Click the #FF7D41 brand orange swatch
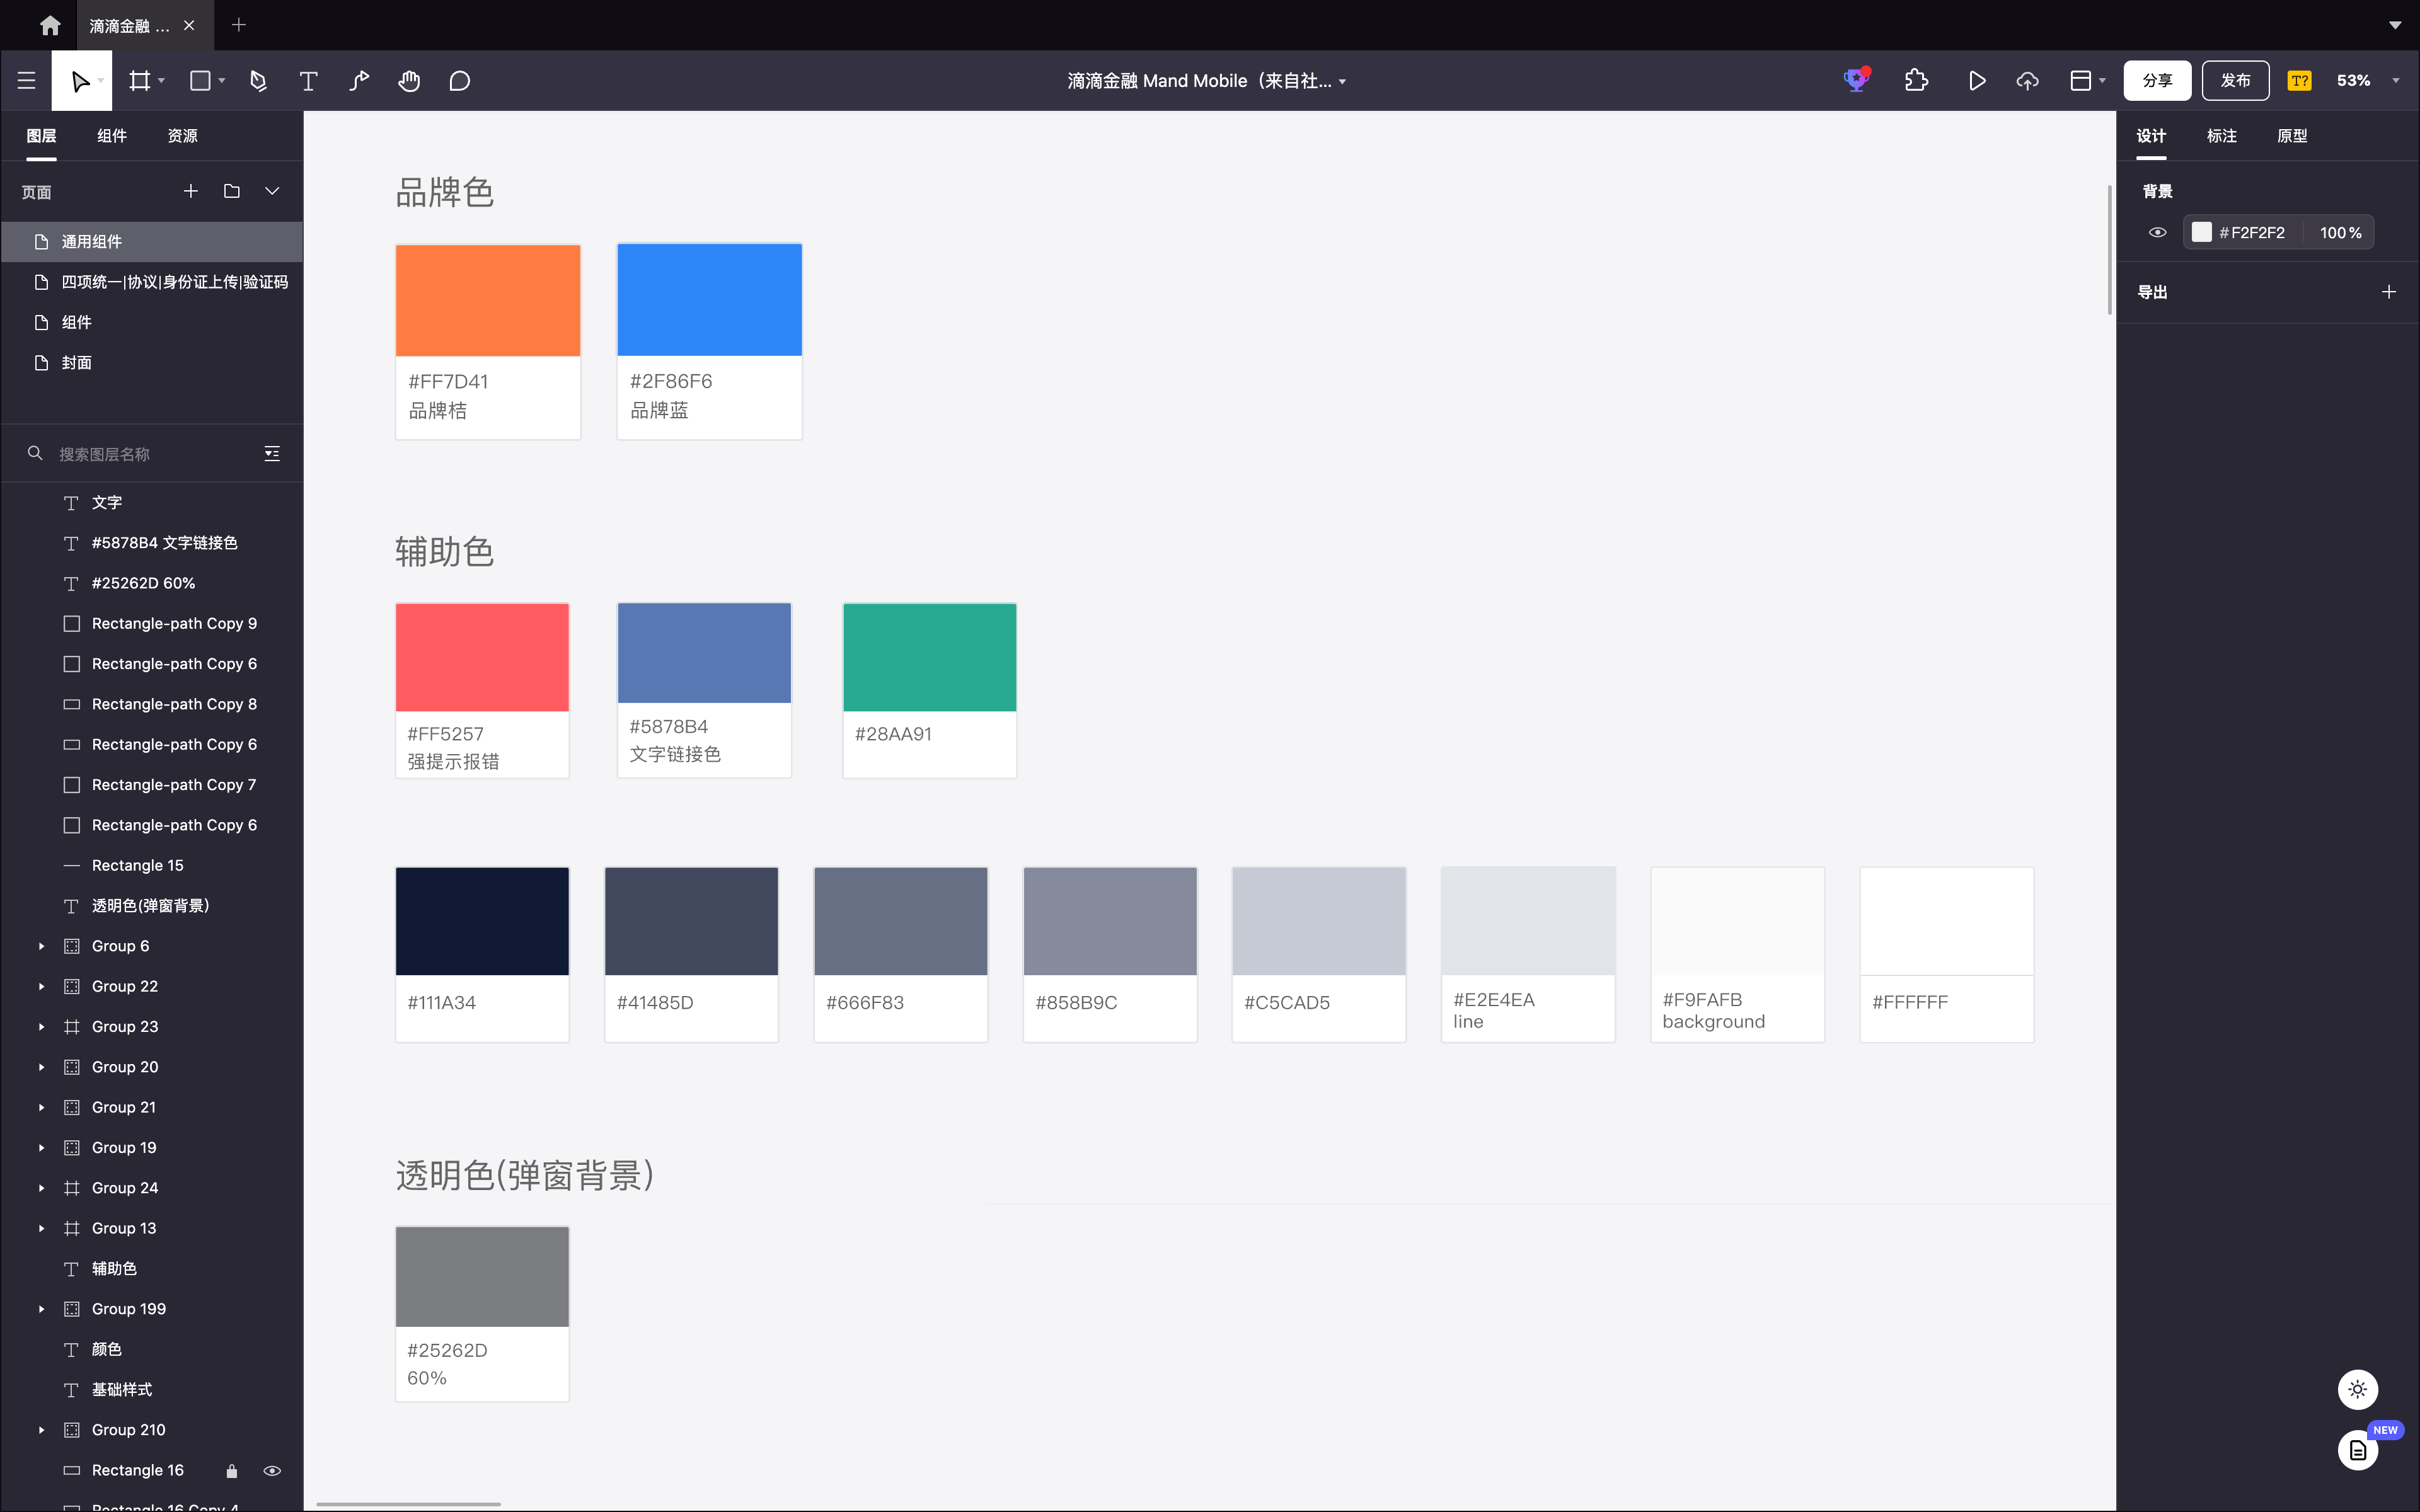 coord(488,300)
